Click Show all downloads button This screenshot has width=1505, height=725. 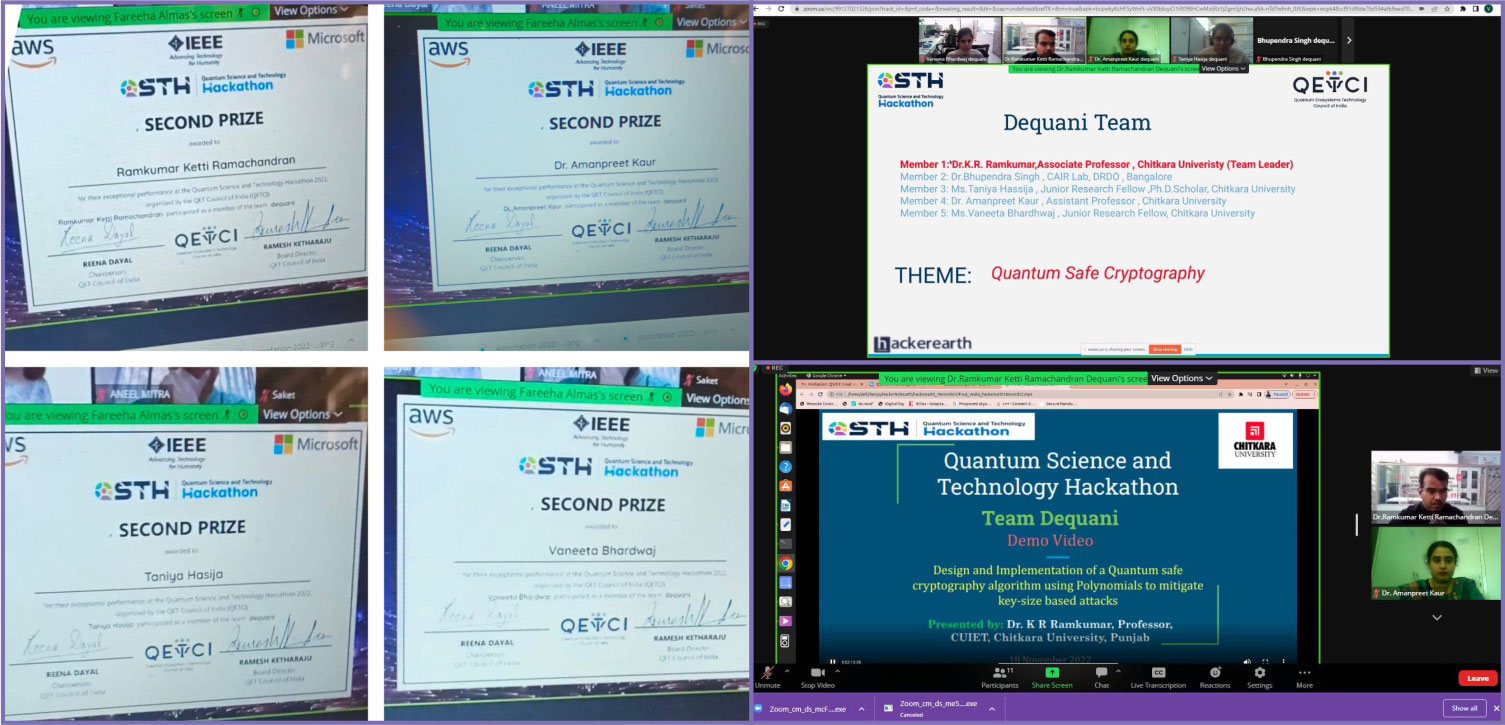[1464, 708]
